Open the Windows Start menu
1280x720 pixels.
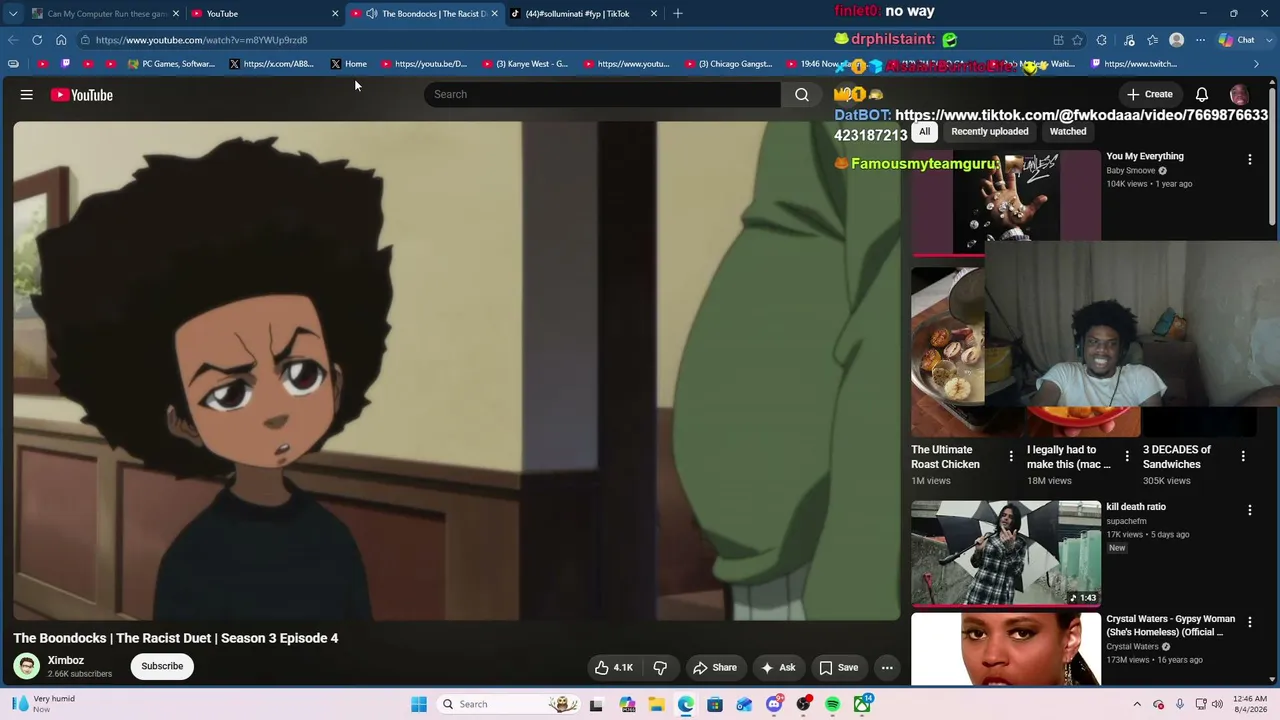tap(419, 704)
